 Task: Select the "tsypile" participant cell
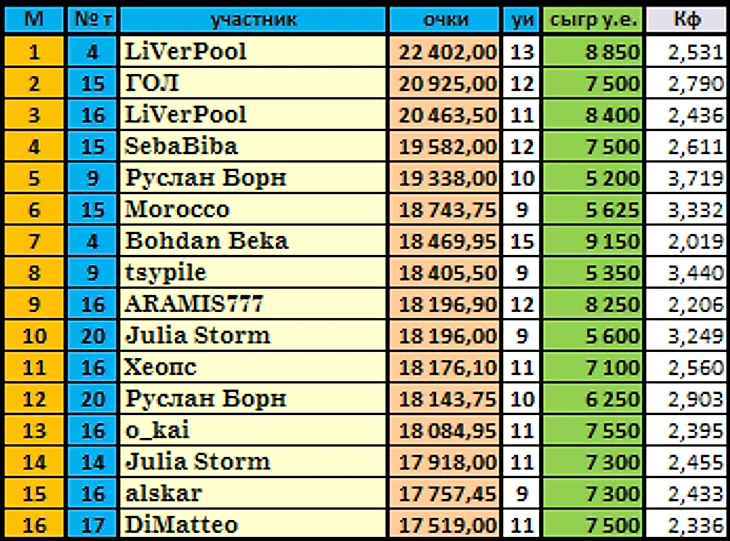tap(253, 272)
